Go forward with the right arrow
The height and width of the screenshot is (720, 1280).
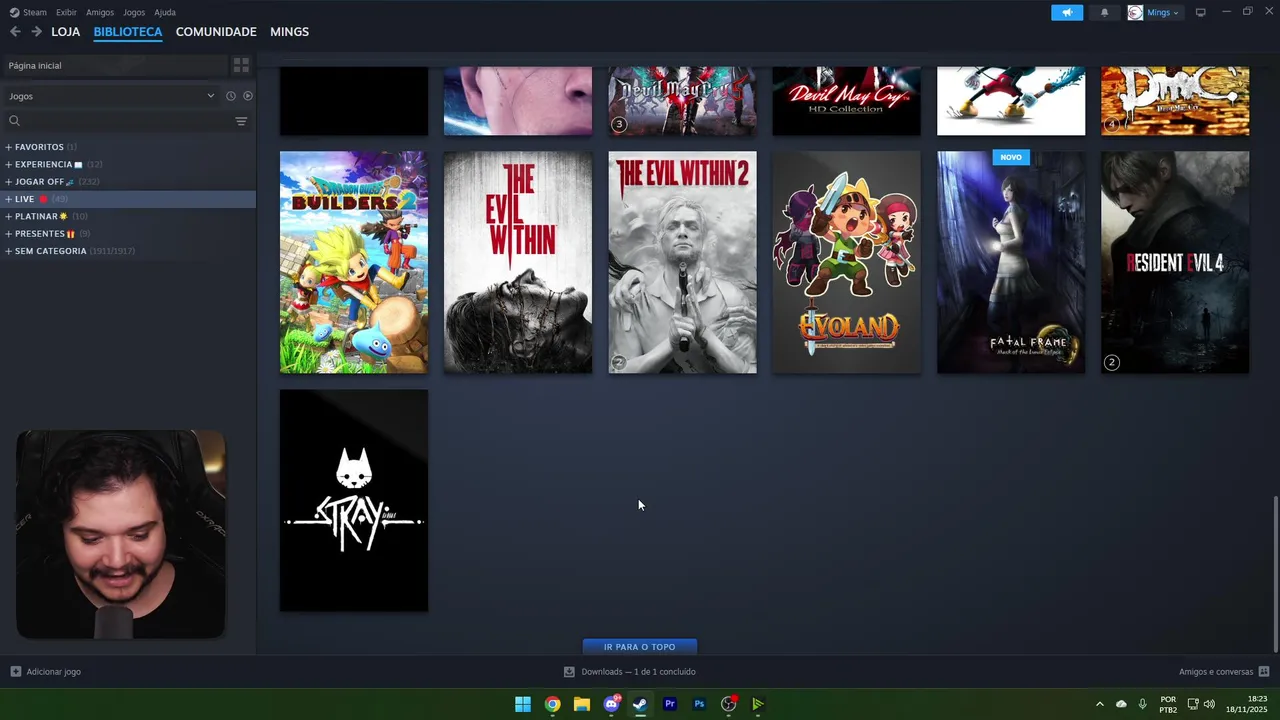[x=36, y=32]
